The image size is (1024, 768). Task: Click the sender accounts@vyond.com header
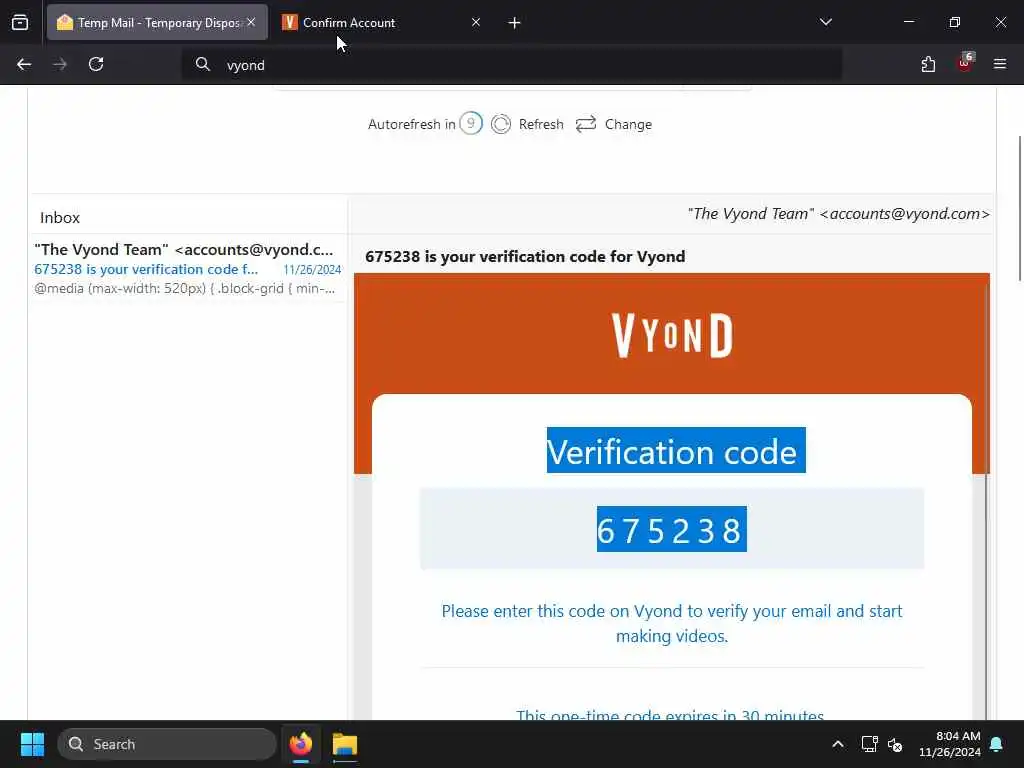tap(839, 214)
